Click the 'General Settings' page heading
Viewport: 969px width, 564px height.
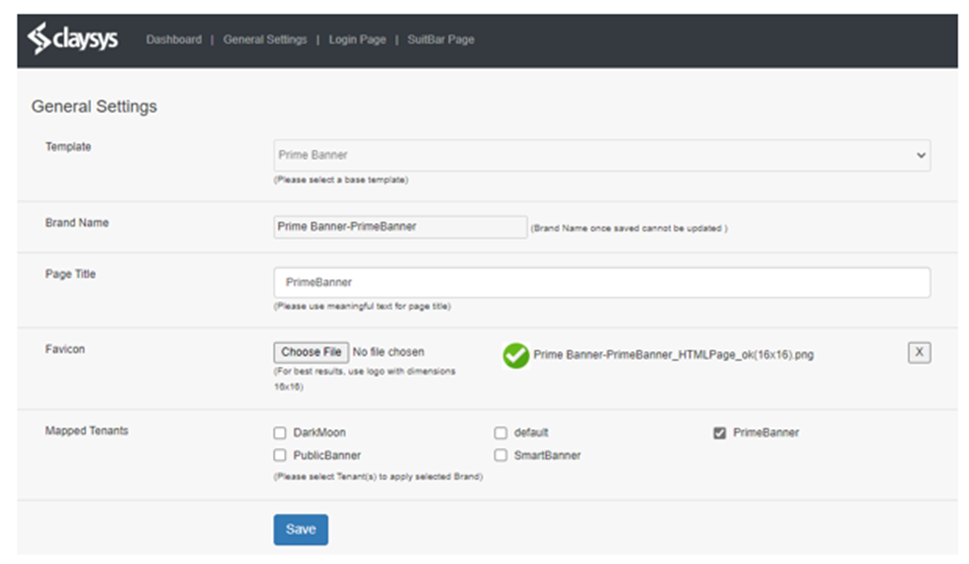[94, 106]
